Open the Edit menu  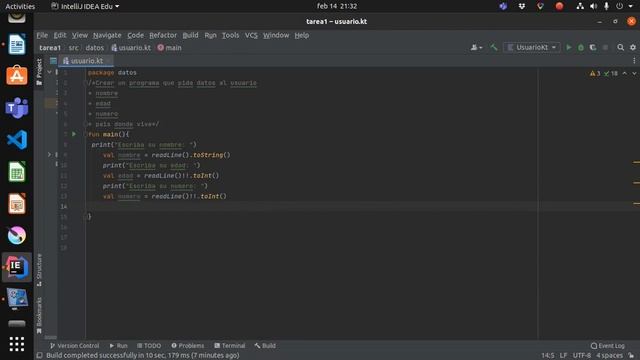pyautogui.click(x=60, y=35)
